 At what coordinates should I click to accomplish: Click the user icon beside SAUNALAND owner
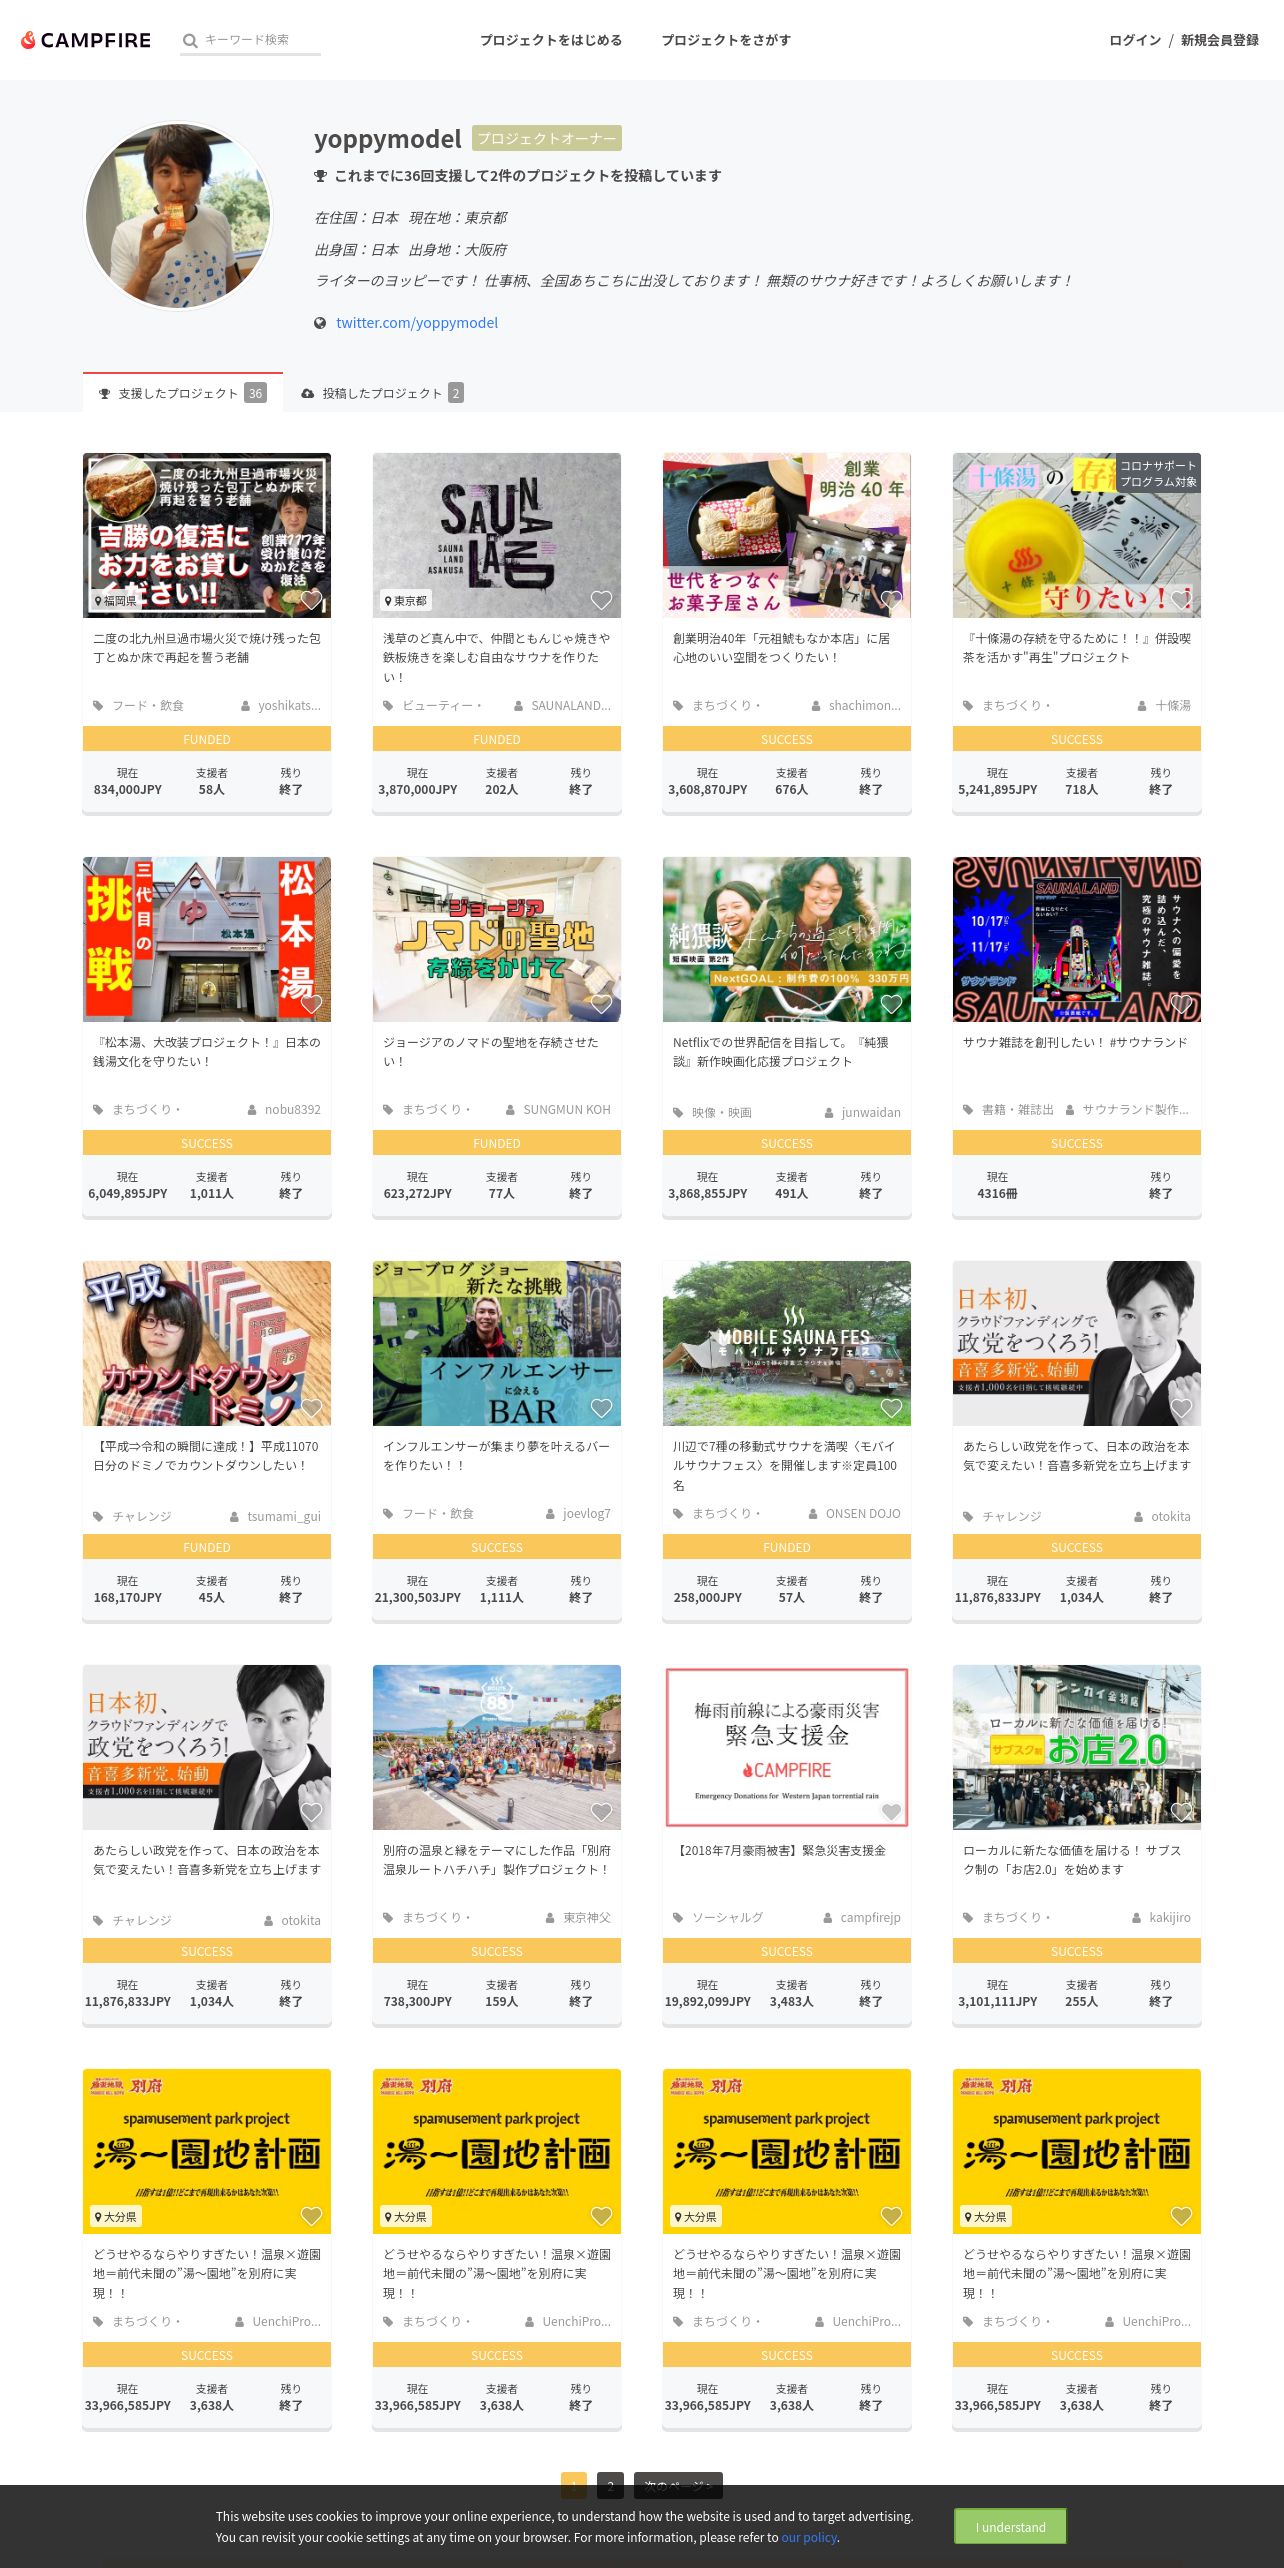[x=519, y=706]
